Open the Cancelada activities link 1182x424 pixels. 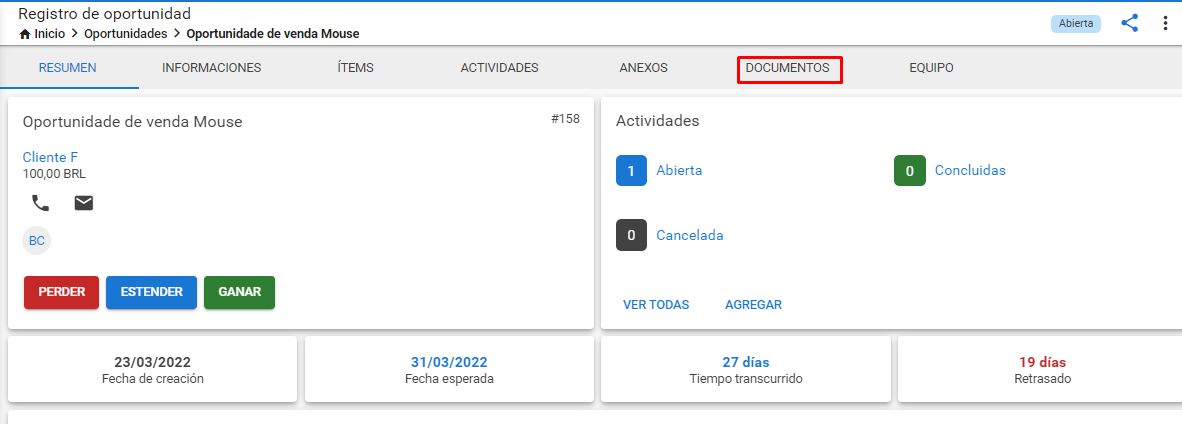click(x=690, y=235)
